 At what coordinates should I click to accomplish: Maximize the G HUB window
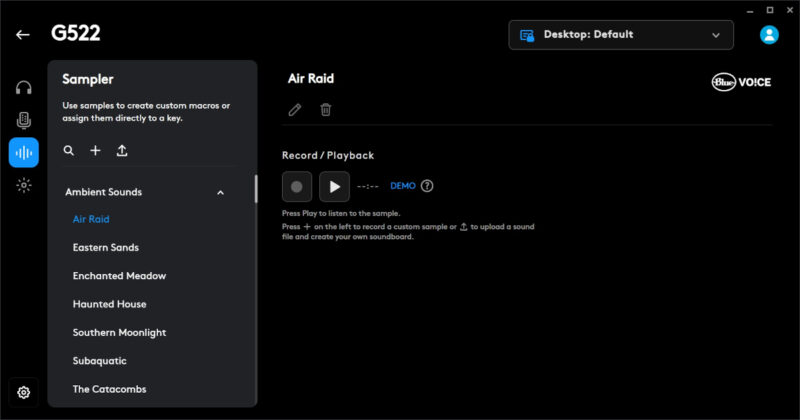coord(770,10)
